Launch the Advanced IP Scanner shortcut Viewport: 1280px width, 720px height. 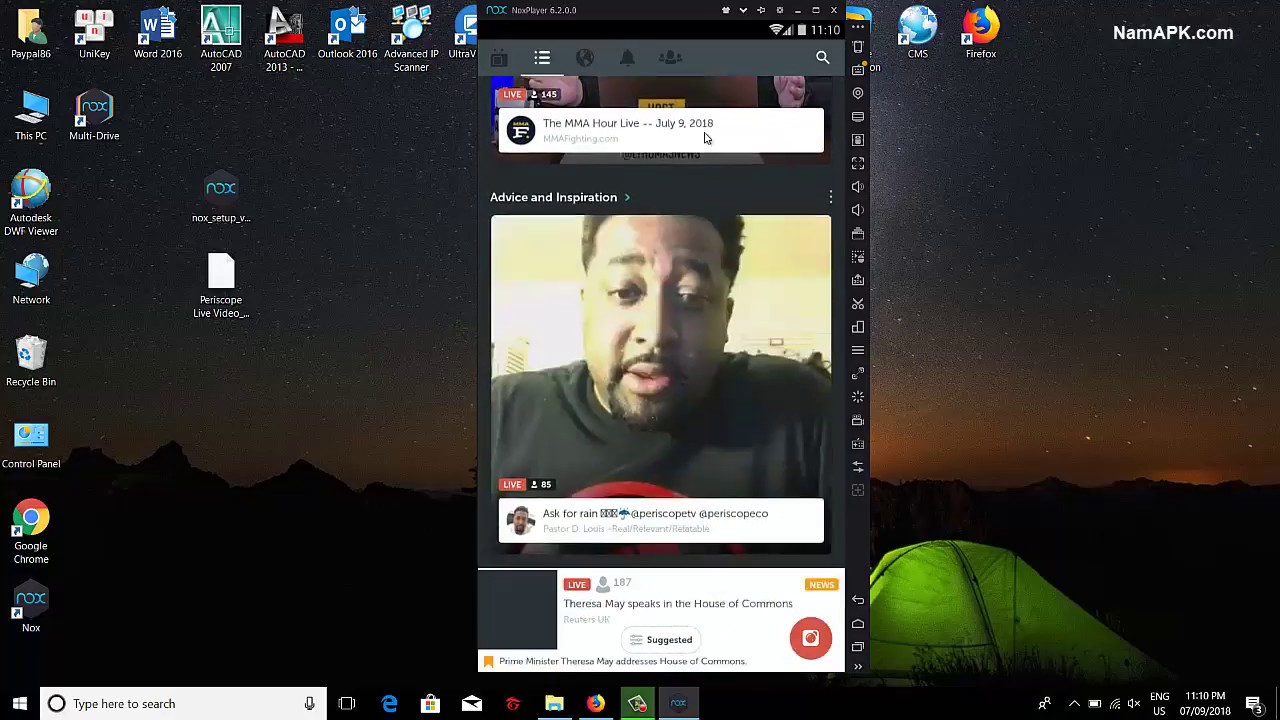[x=411, y=40]
